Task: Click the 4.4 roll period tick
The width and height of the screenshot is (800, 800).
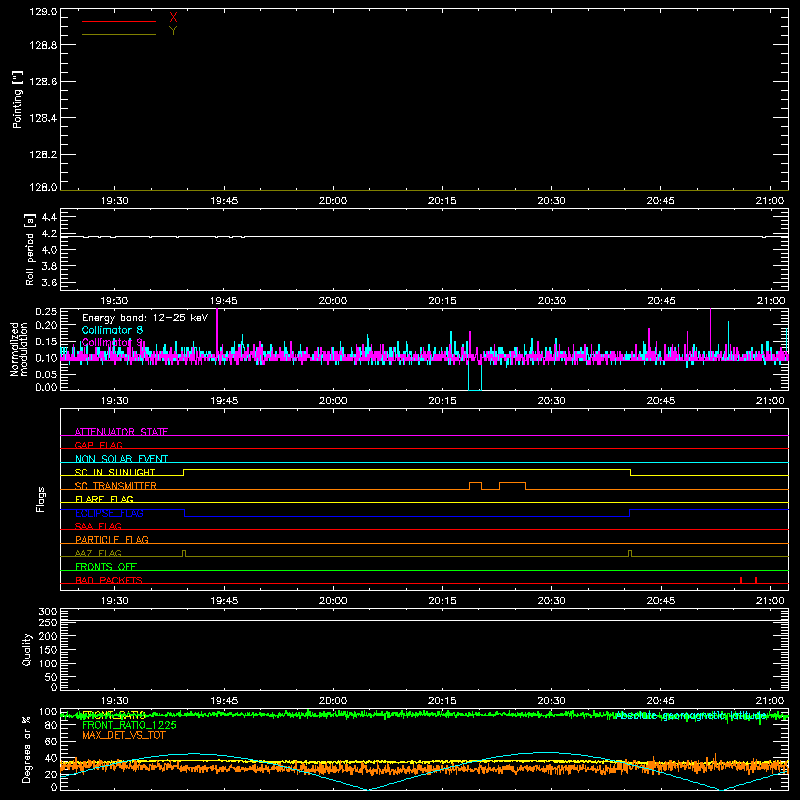Action: pos(49,217)
